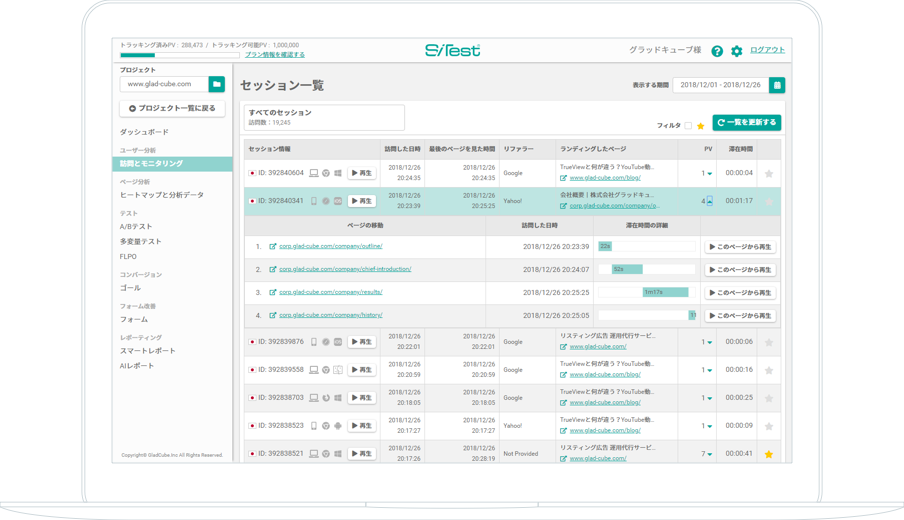Screen dimensions: 904x520
Task: Click external link icon for corp.glad-cube.com/company/outline/
Action: pos(273,246)
